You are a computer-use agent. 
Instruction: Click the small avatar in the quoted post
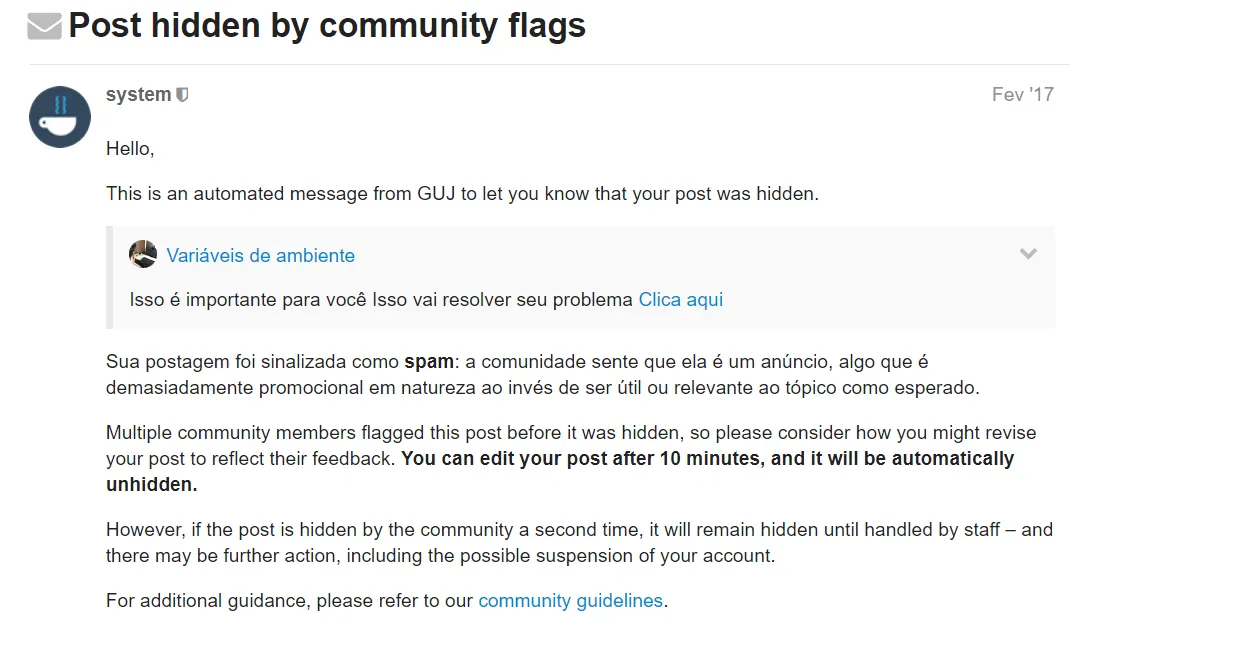coord(143,254)
